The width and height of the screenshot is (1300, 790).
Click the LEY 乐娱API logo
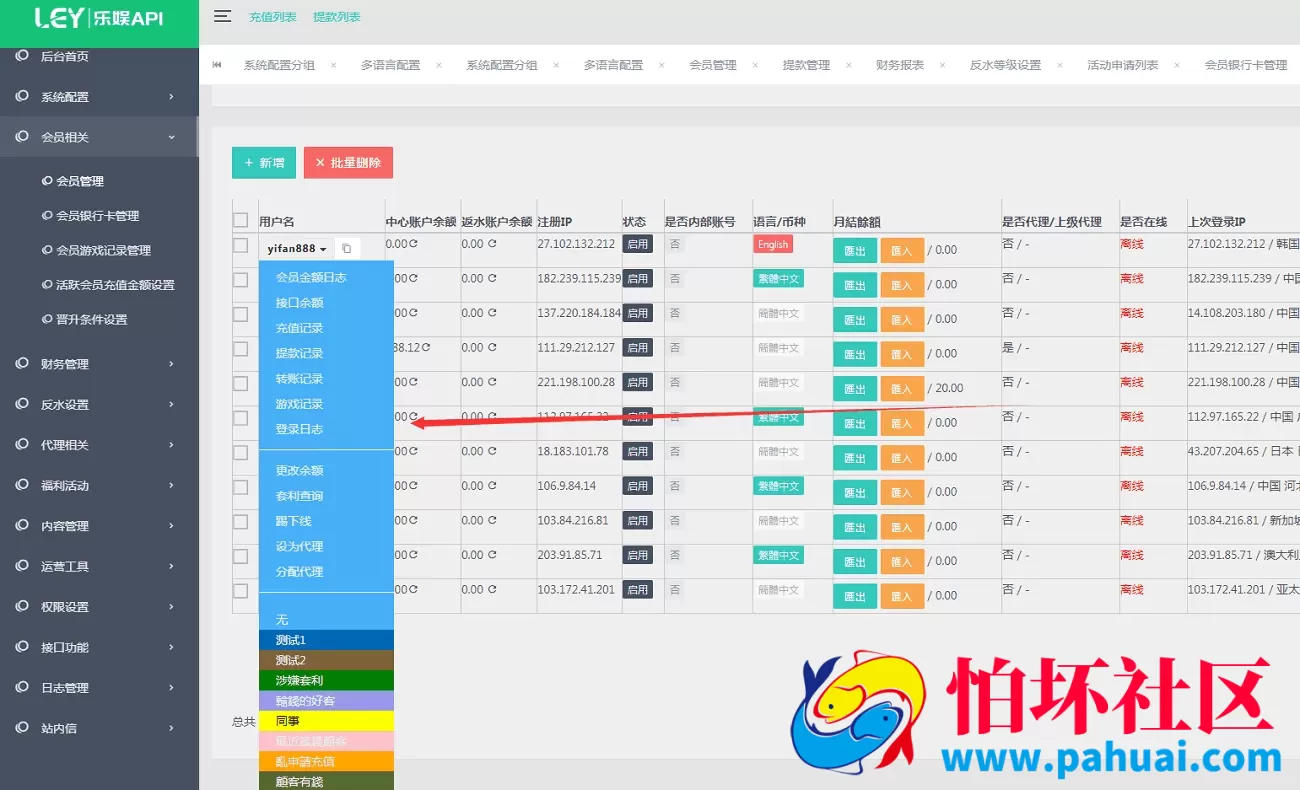tap(99, 18)
